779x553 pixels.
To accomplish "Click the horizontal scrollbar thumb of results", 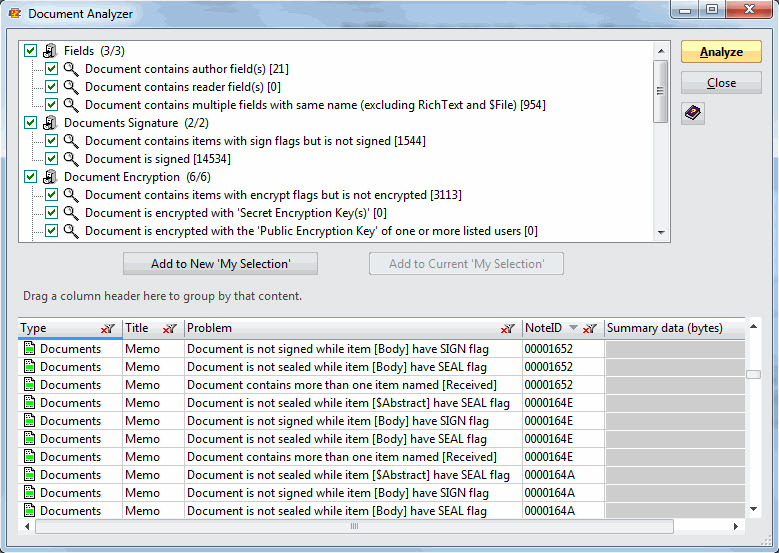I will pyautogui.click(x=354, y=526).
